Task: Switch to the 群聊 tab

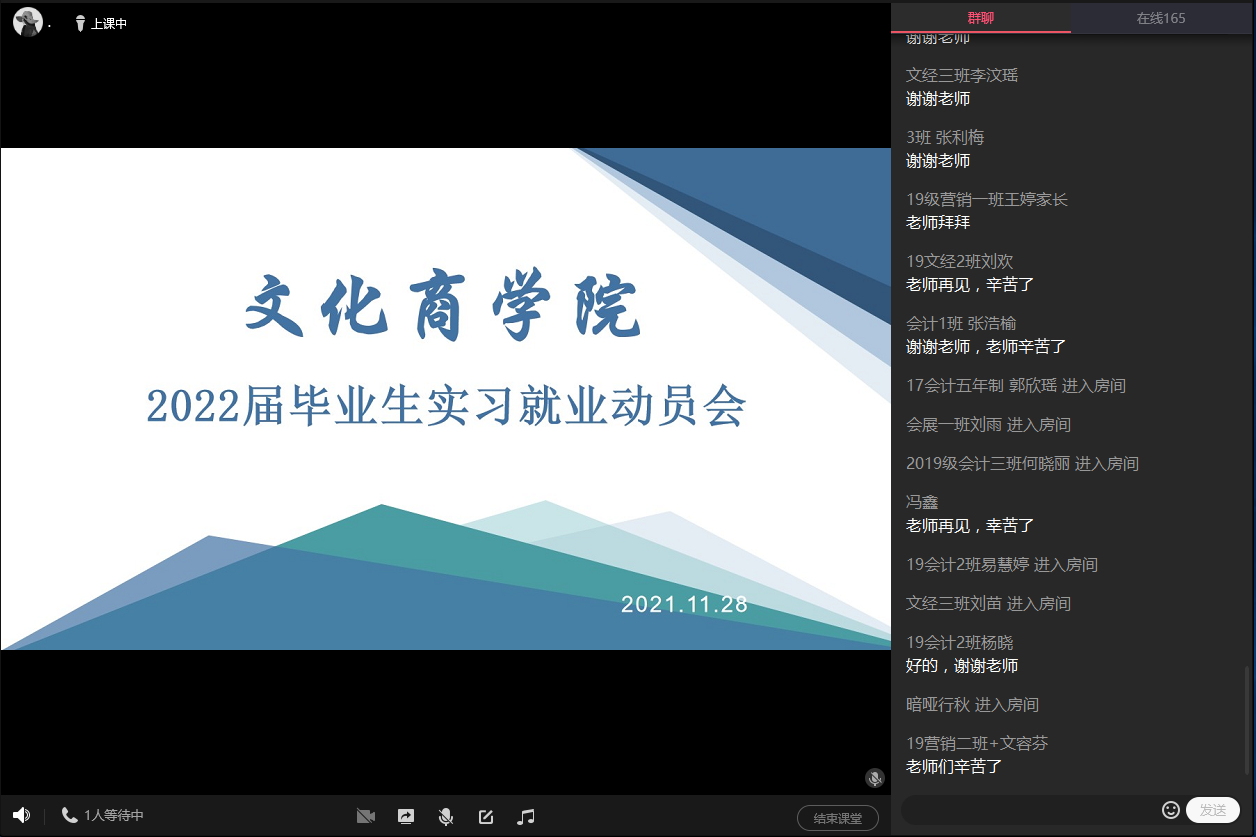Action: [981, 18]
